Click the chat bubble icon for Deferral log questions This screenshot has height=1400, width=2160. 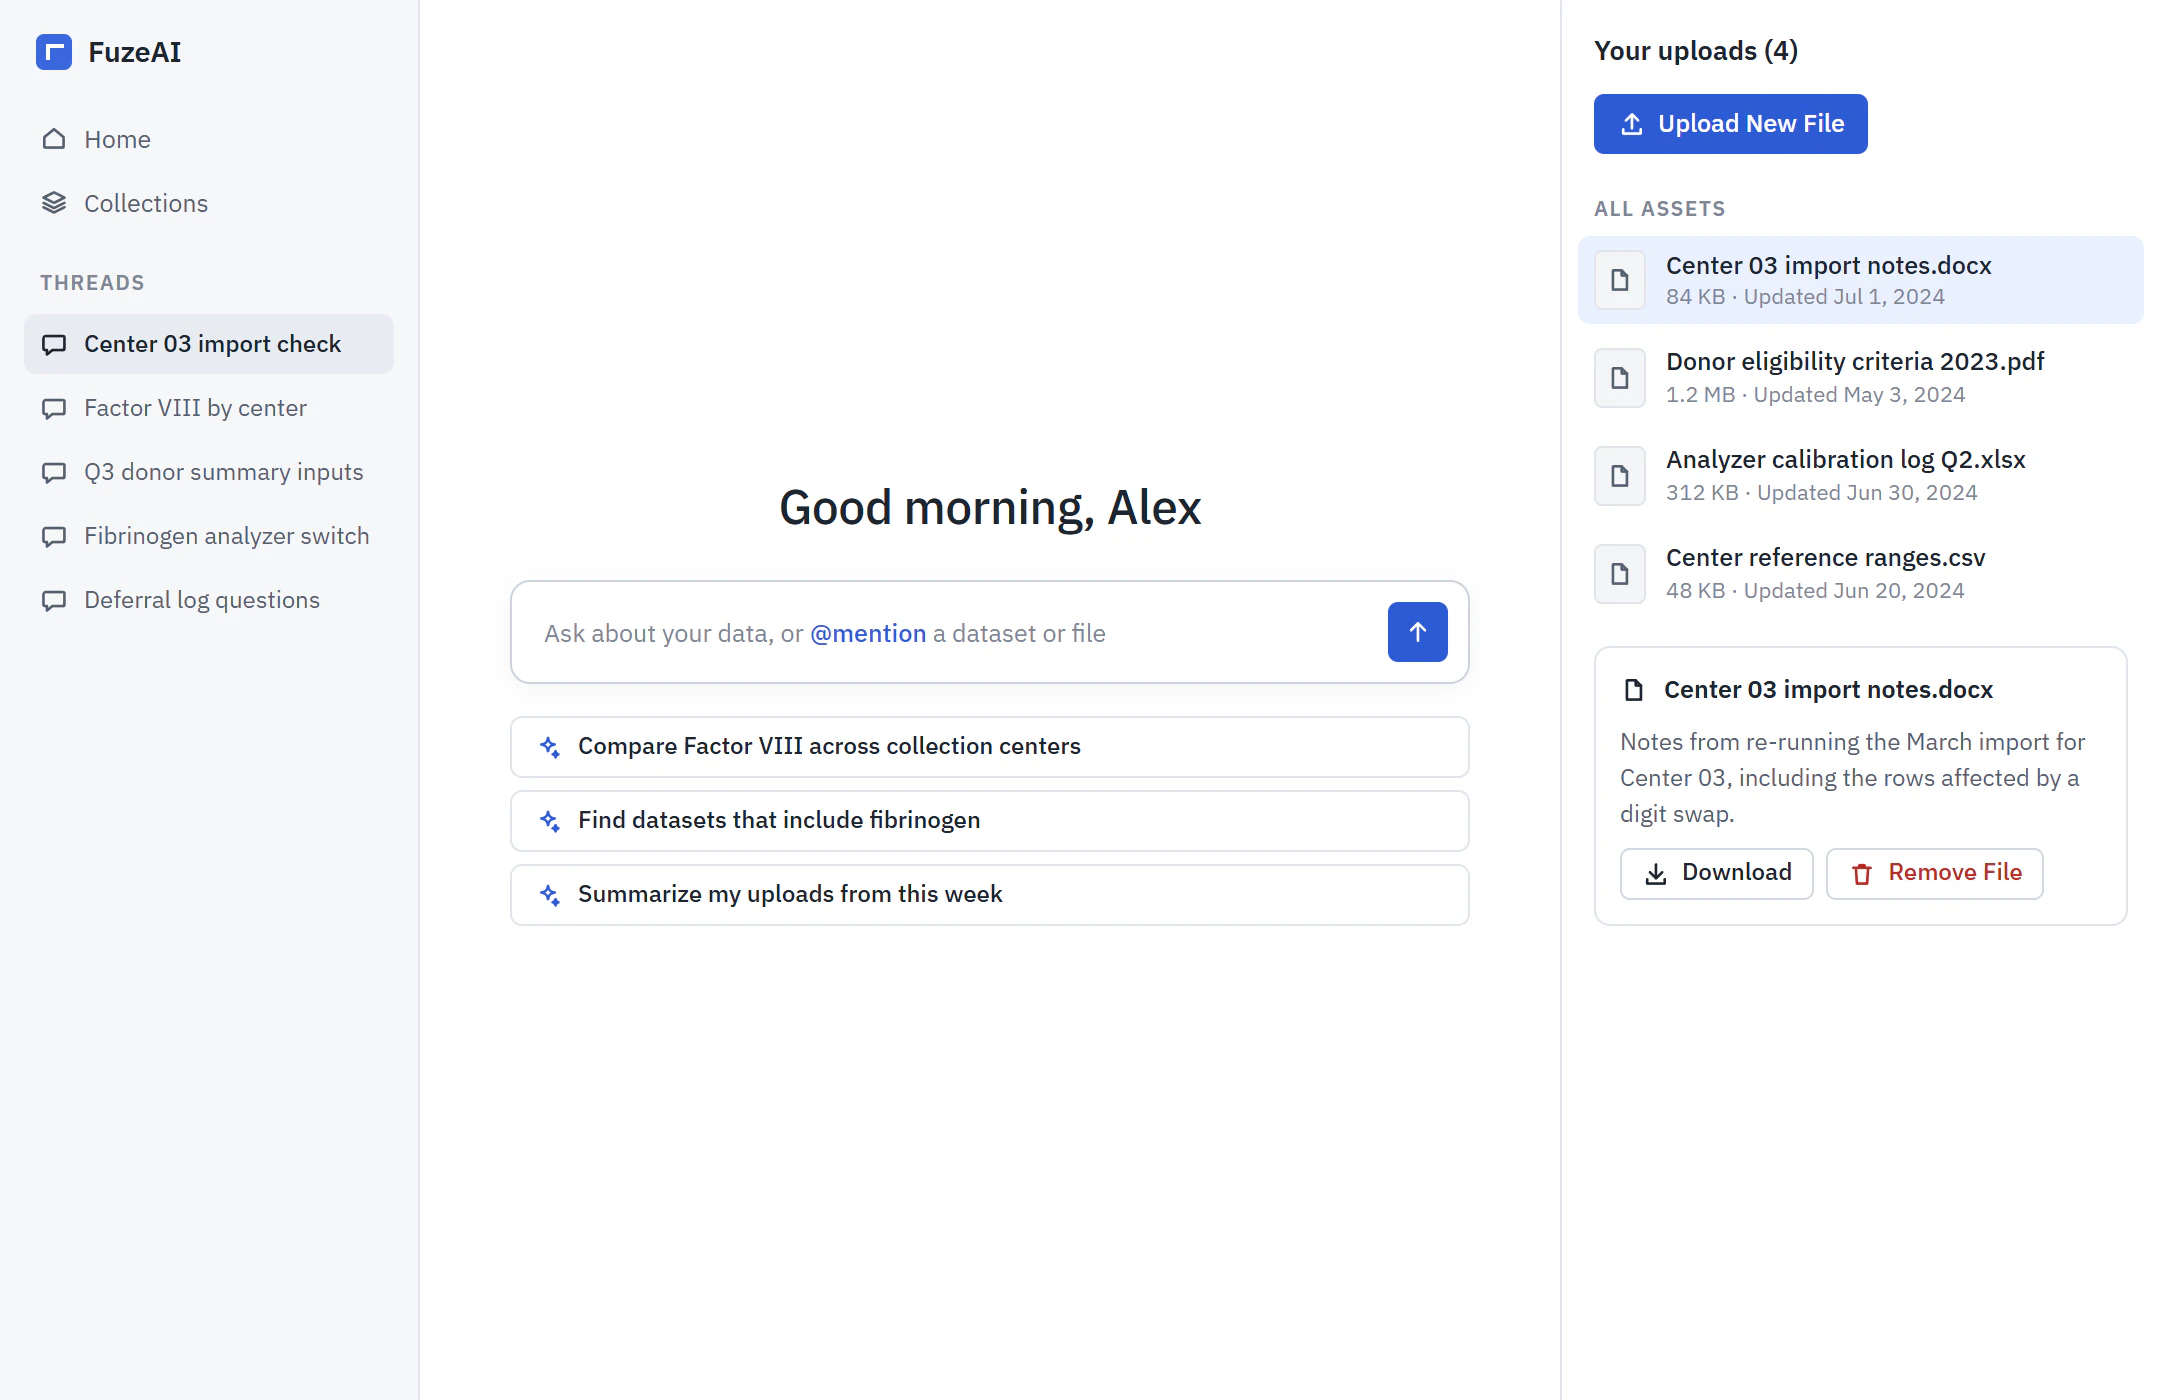click(x=54, y=600)
